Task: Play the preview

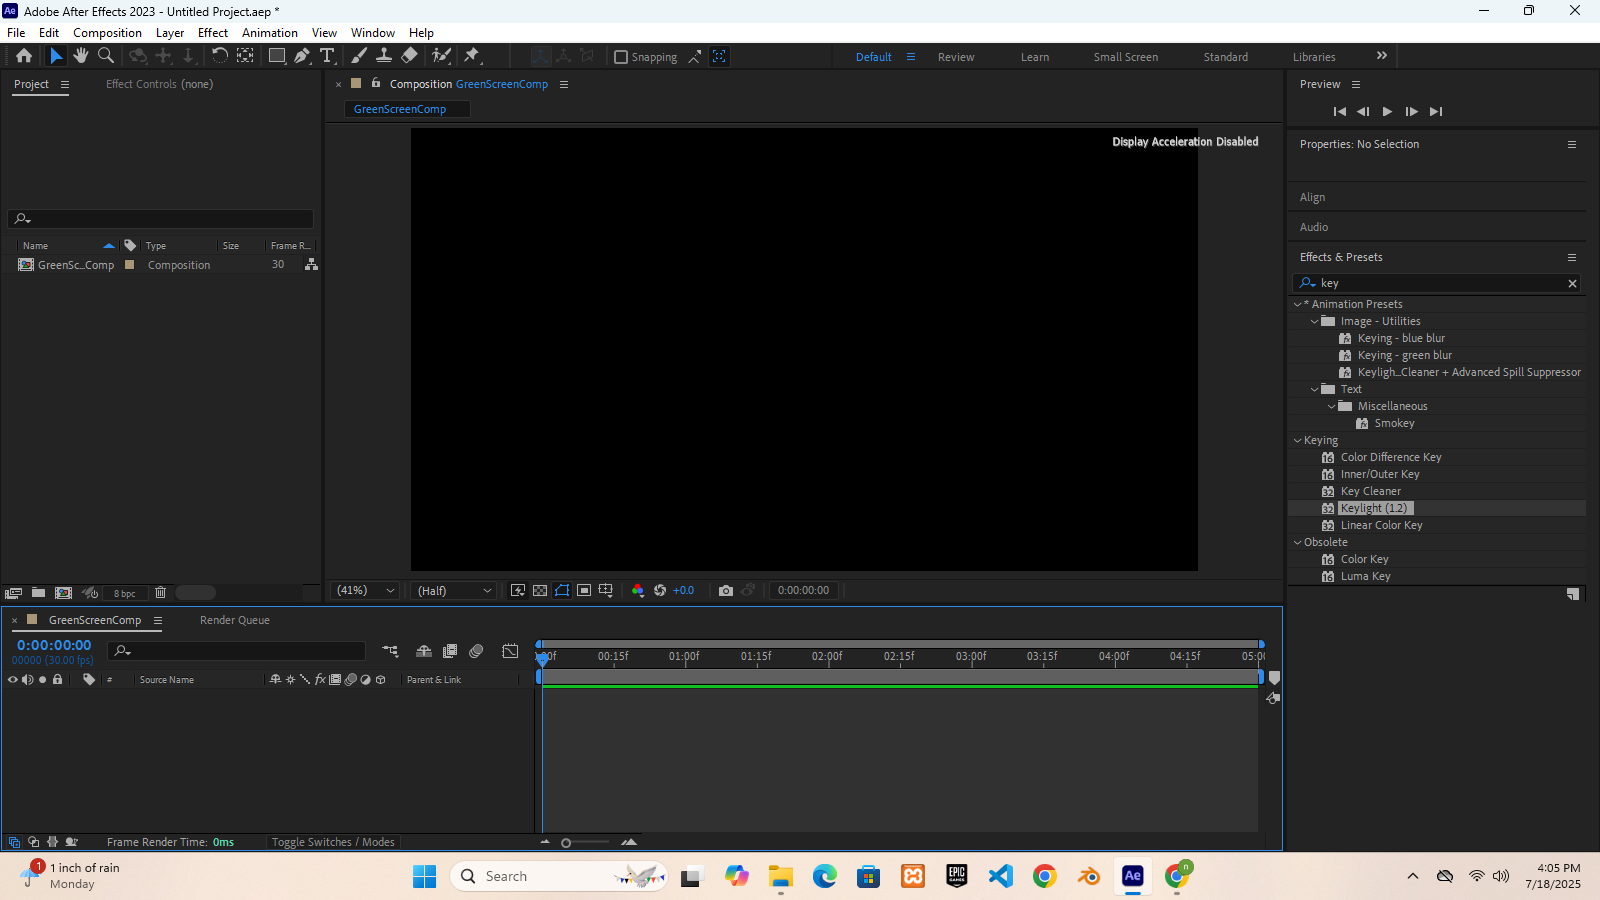Action: click(1387, 111)
